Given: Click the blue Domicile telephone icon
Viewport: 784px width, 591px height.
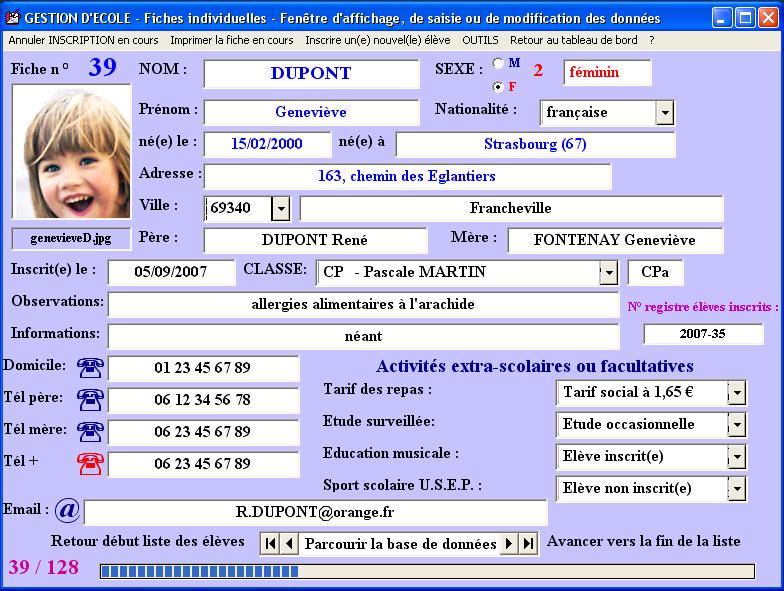Looking at the screenshot, I should point(90,368).
